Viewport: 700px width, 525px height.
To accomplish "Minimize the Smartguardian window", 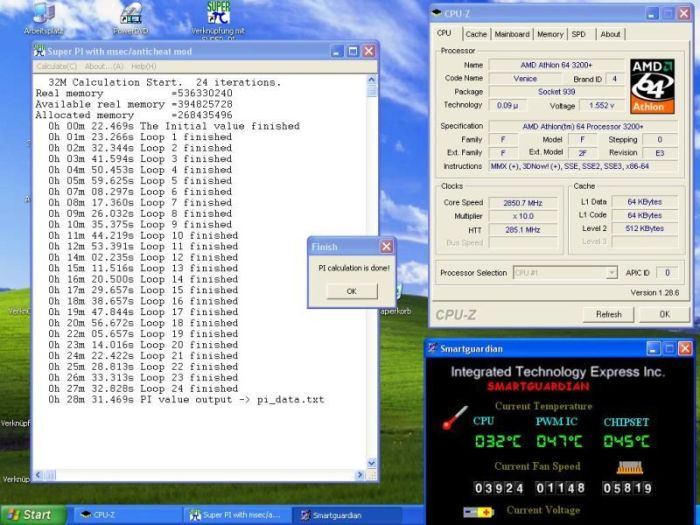I will point(653,348).
